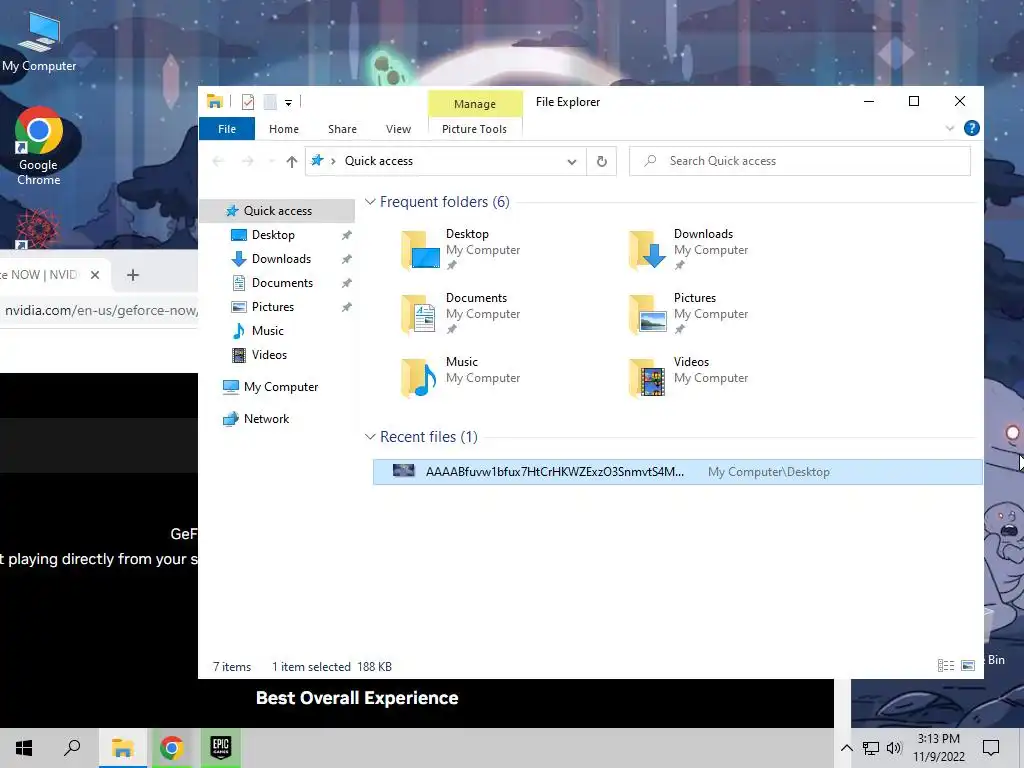
Task: Click '1 item selected 188 KB' status text
Action: pyautogui.click(x=332, y=667)
